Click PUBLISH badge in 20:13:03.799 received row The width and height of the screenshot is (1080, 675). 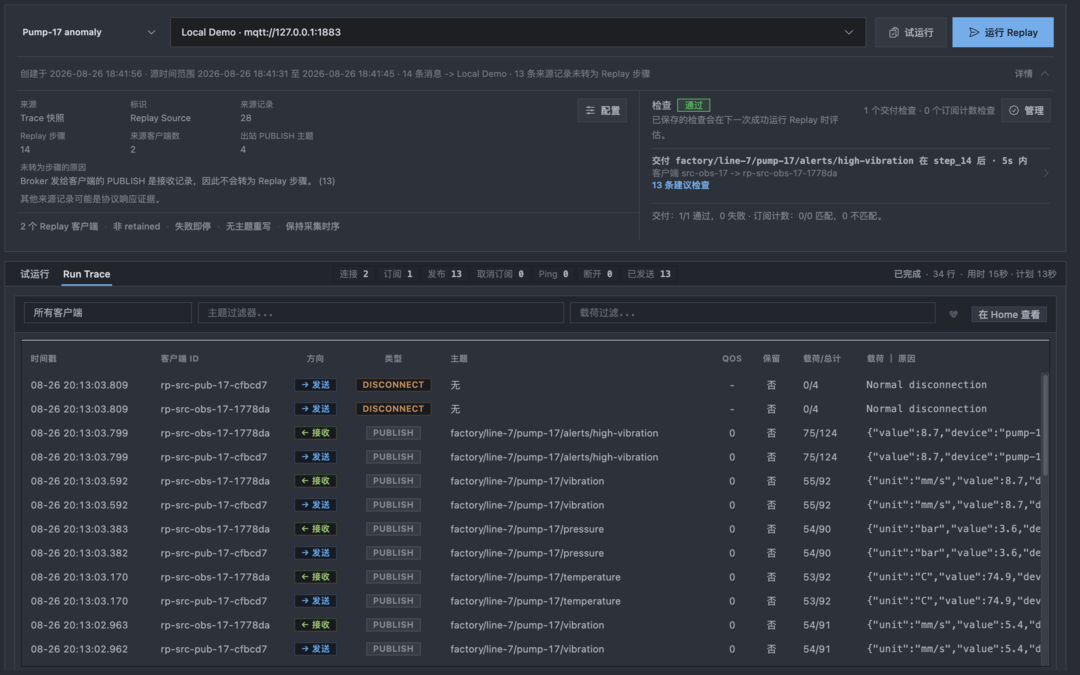(393, 433)
